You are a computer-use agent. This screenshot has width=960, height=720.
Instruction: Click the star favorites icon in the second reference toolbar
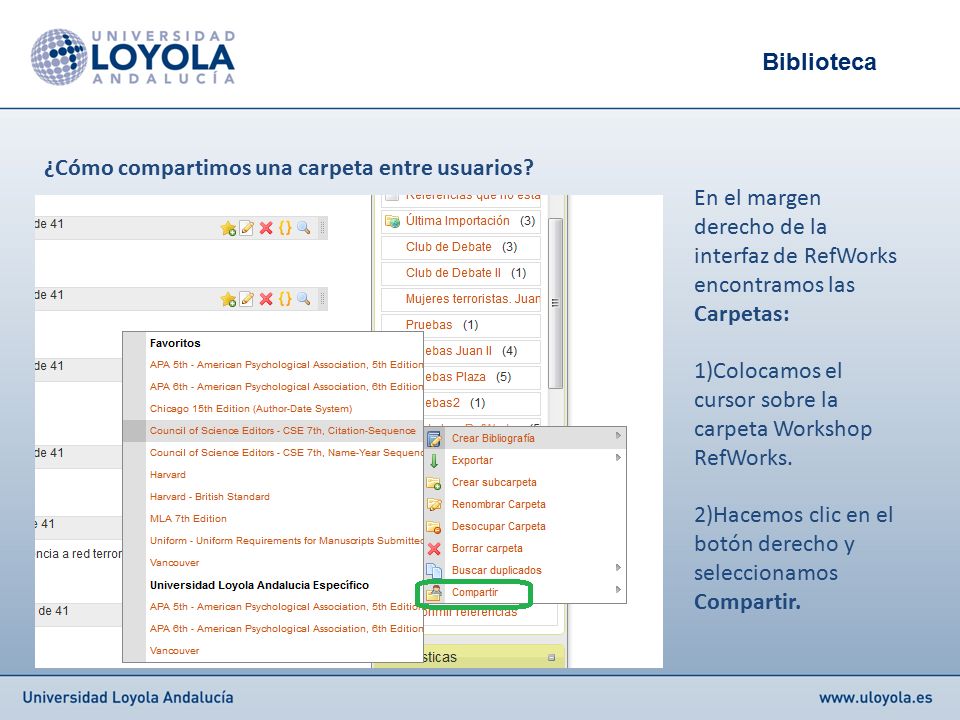point(228,299)
